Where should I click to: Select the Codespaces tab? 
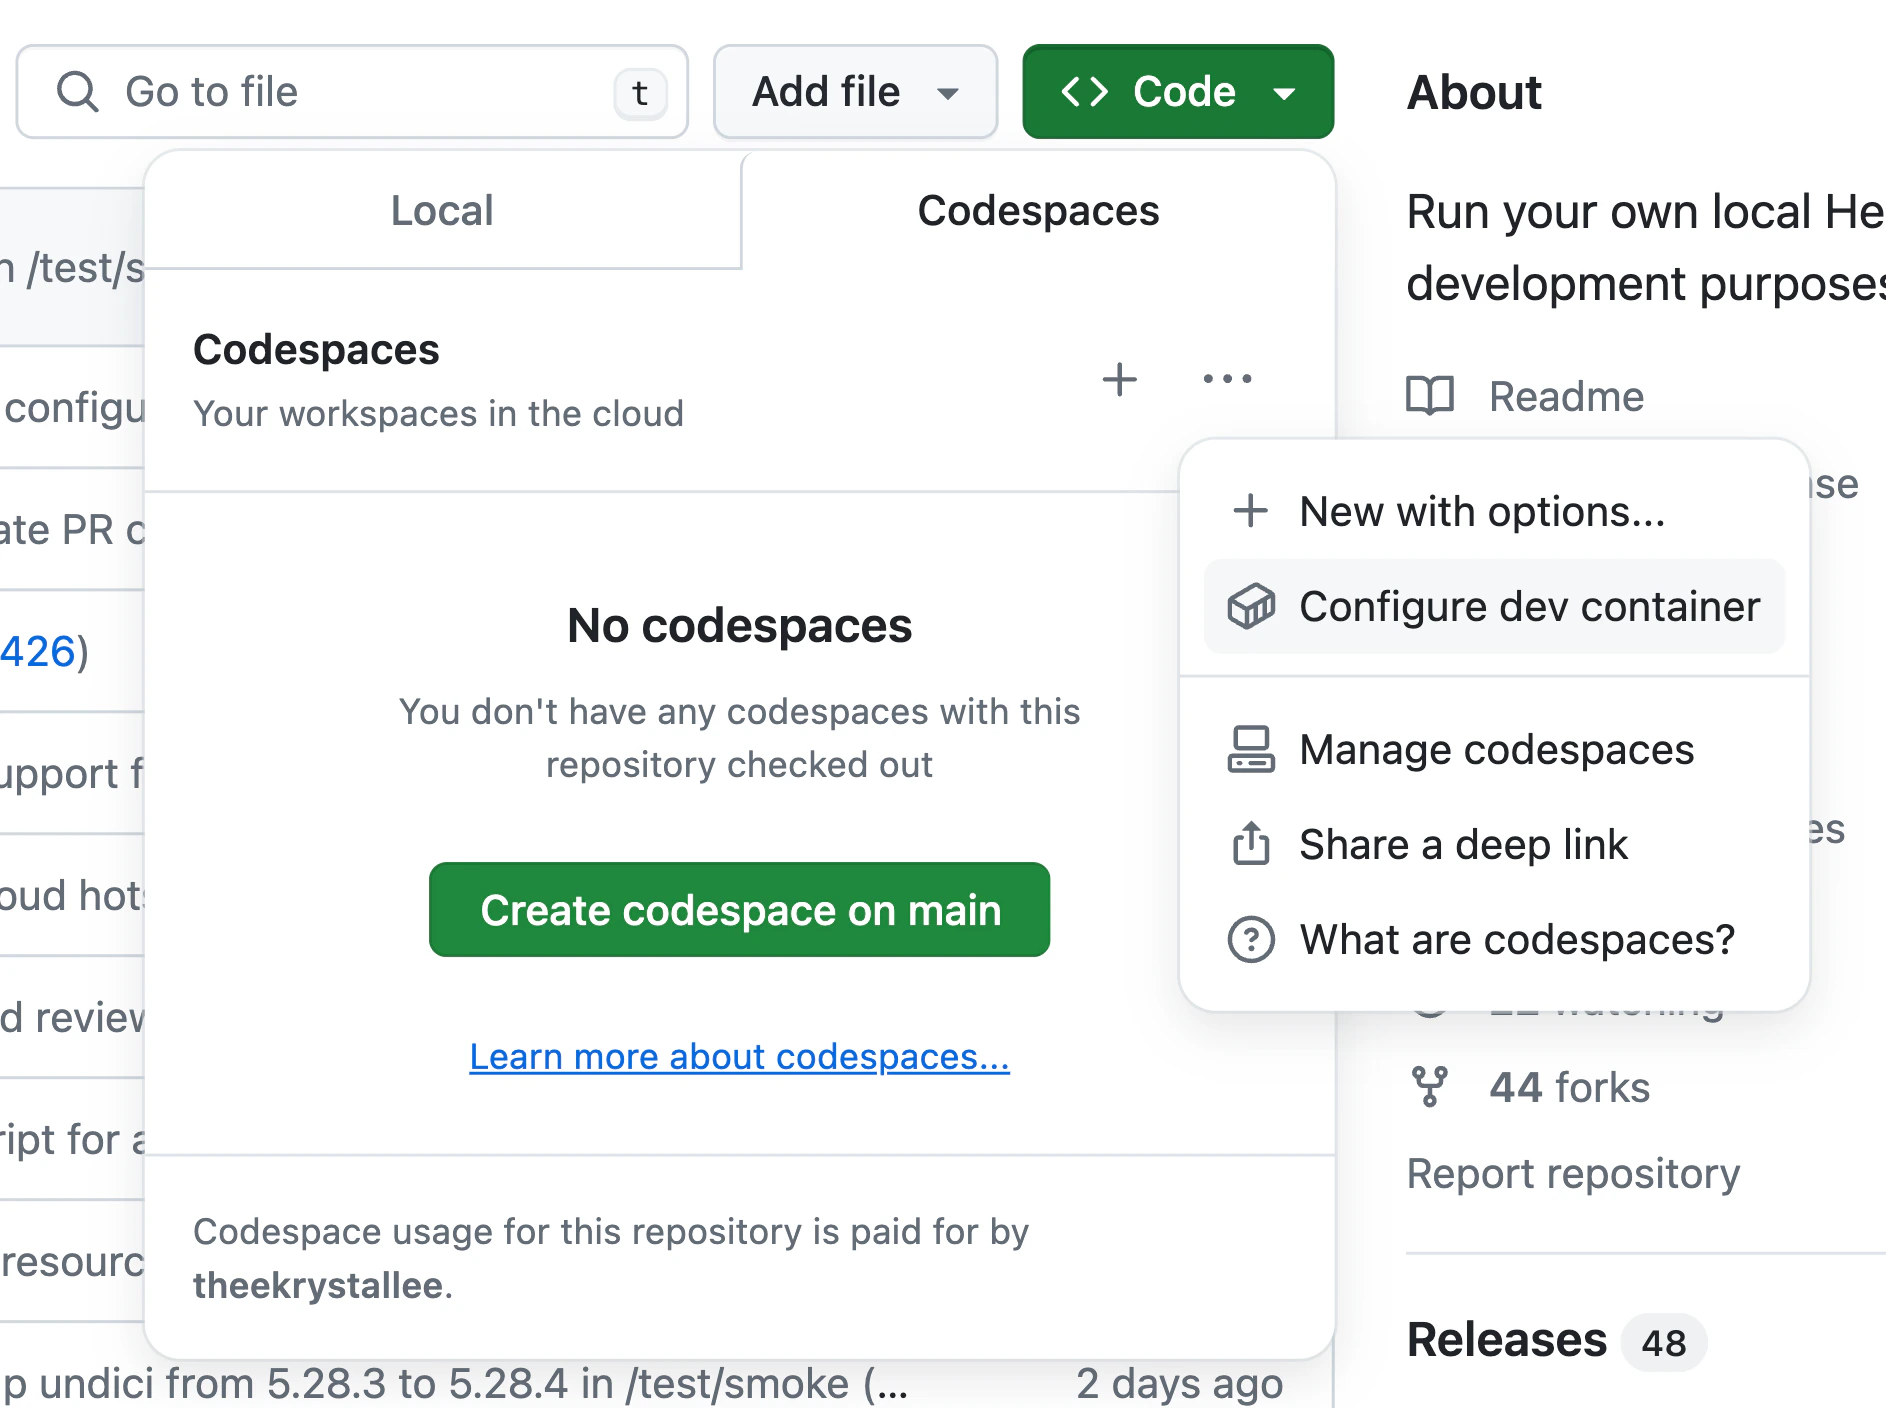click(1038, 211)
